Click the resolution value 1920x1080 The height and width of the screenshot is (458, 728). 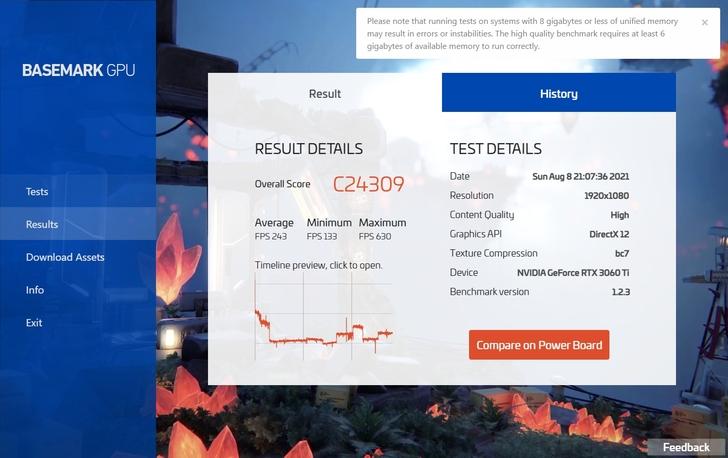click(606, 196)
